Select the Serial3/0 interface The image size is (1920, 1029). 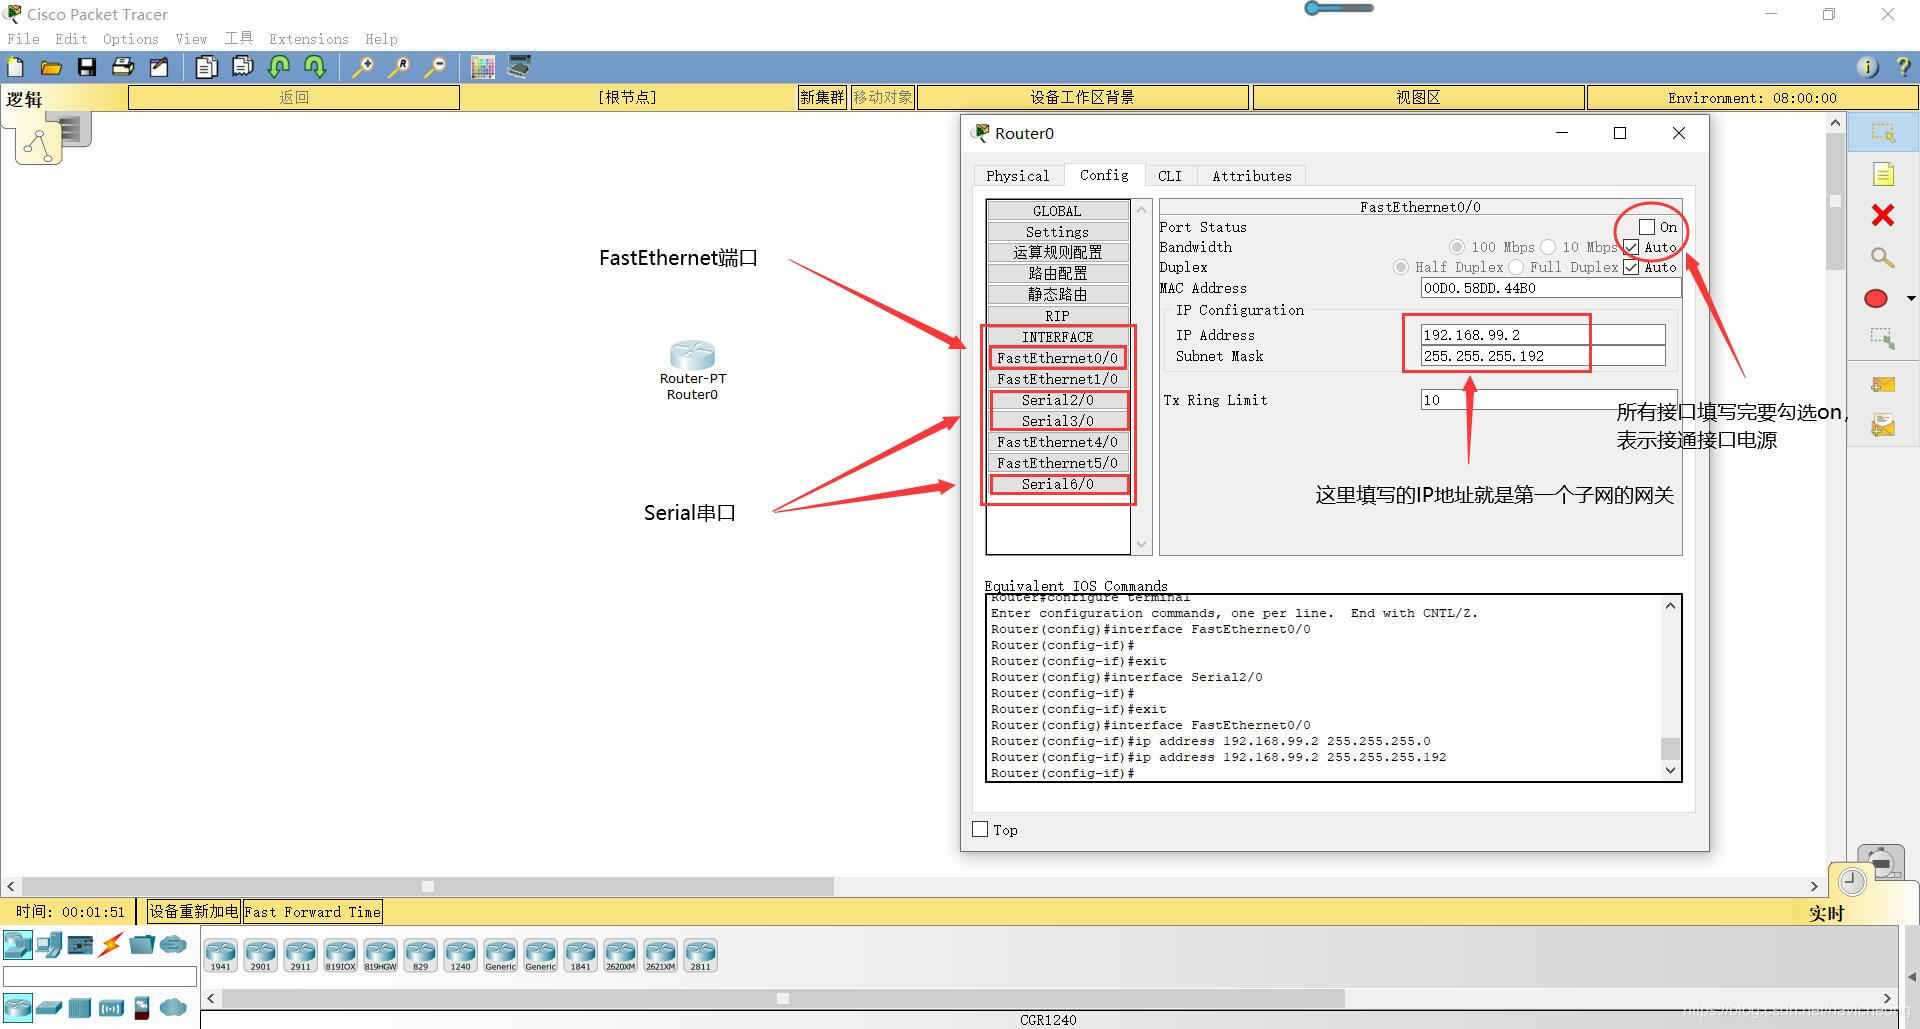(1057, 420)
